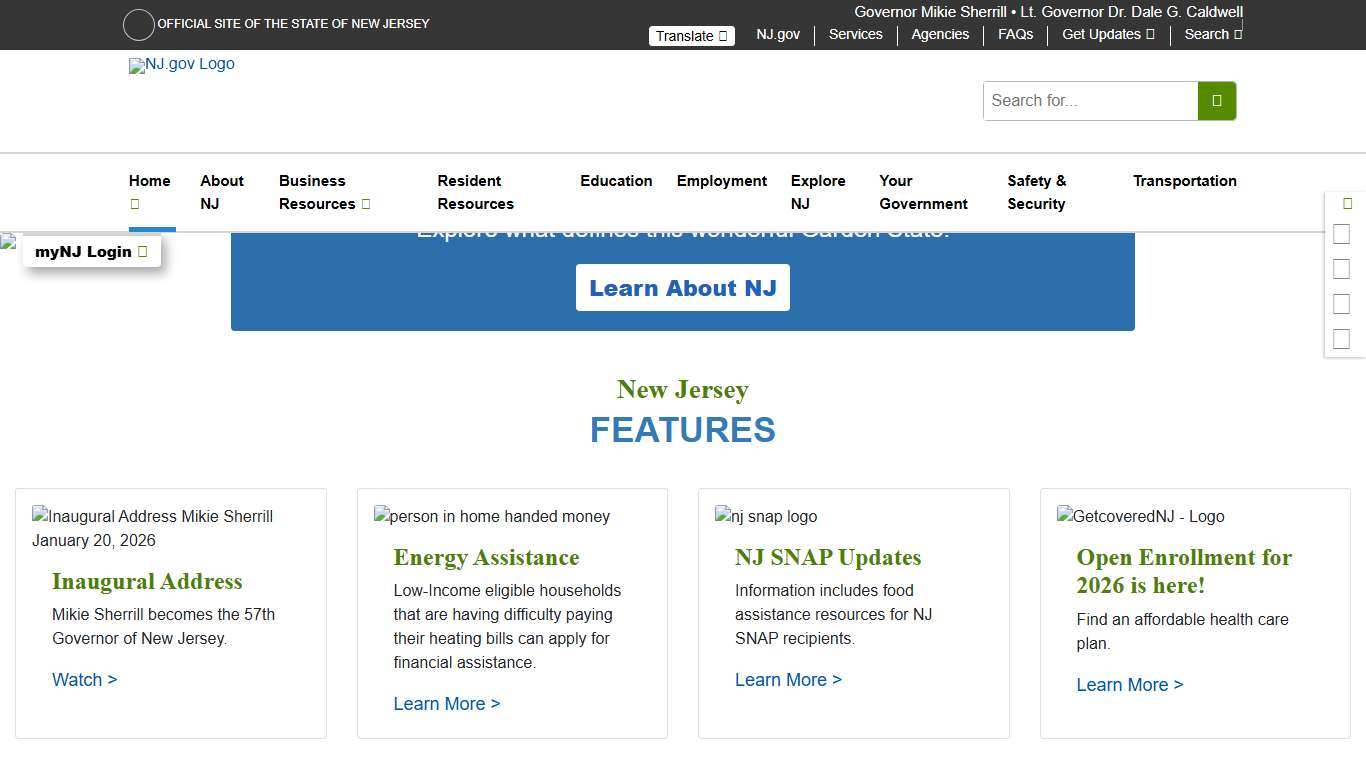Viewport: 1366px width, 768px height.
Task: Open the Transportation navigation menu item
Action: coord(1184,181)
